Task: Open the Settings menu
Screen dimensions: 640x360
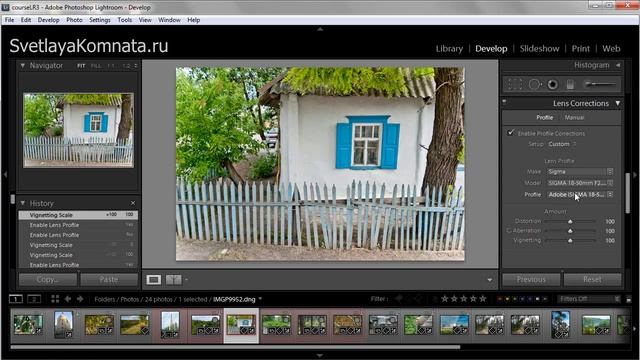Action: tap(100, 20)
